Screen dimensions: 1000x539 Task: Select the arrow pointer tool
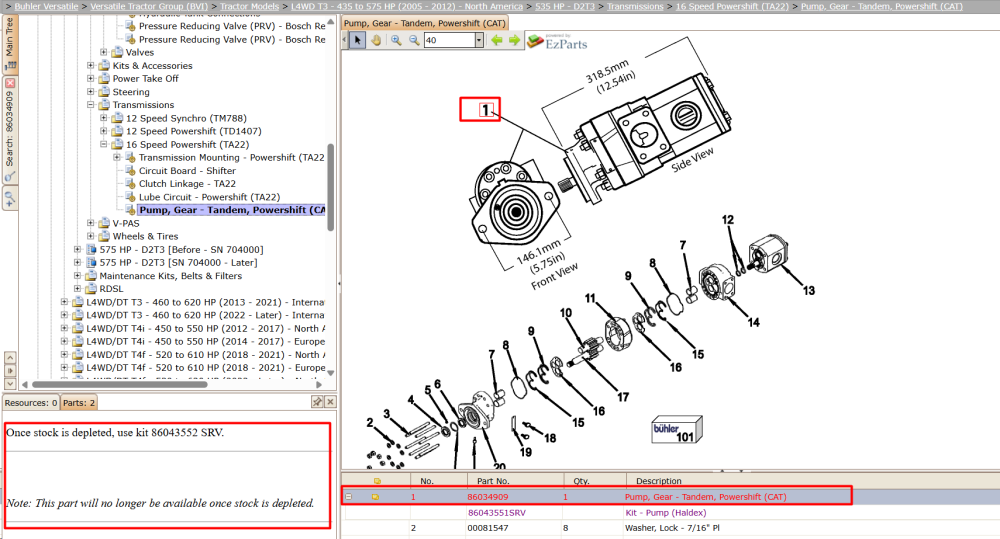tap(358, 40)
